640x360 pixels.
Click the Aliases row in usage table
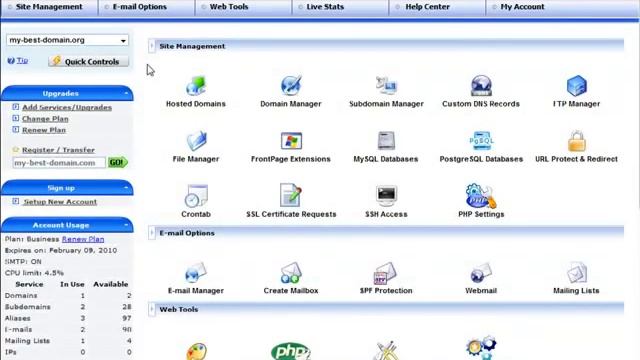point(68,318)
